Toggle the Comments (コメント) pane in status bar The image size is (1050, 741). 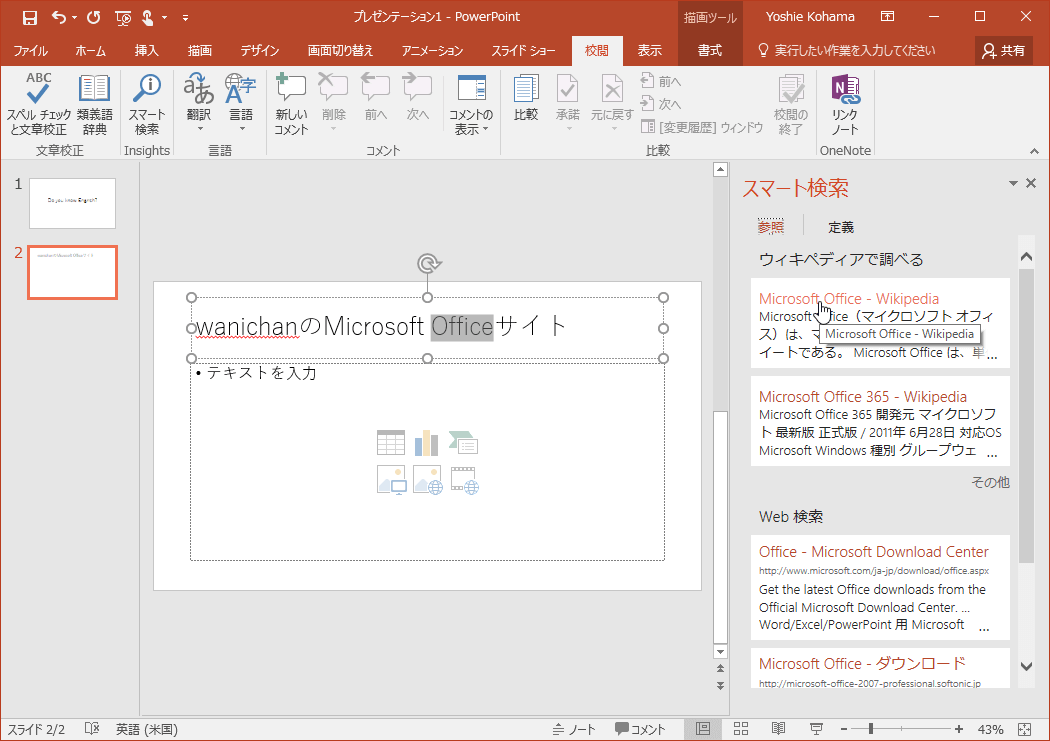coord(640,729)
